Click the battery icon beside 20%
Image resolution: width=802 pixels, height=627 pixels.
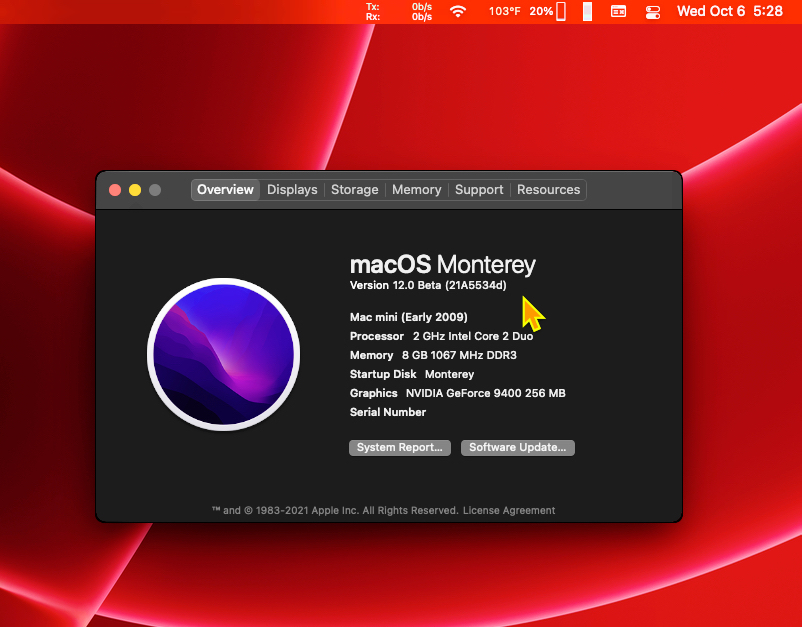coord(561,11)
